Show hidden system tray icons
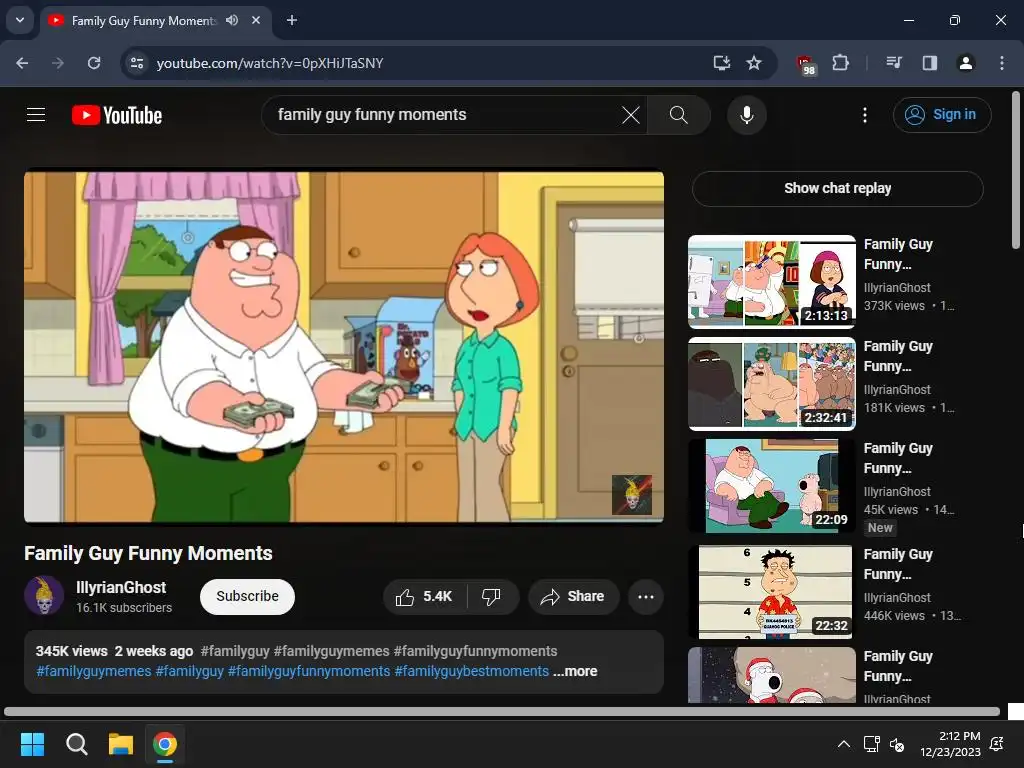Screen dimensions: 1024x768 [844, 744]
